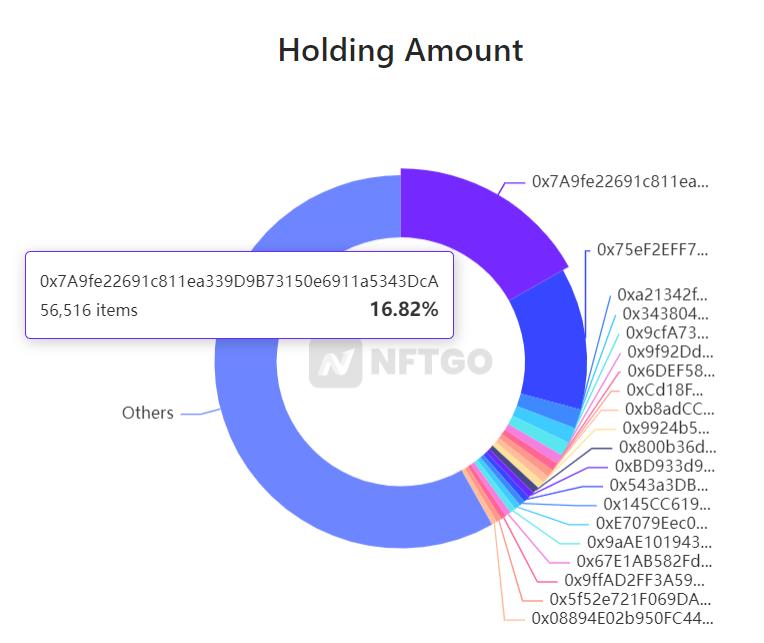This screenshot has width=764, height=643.
Task: Select the 0x6DEF58... address label
Action: [671, 371]
